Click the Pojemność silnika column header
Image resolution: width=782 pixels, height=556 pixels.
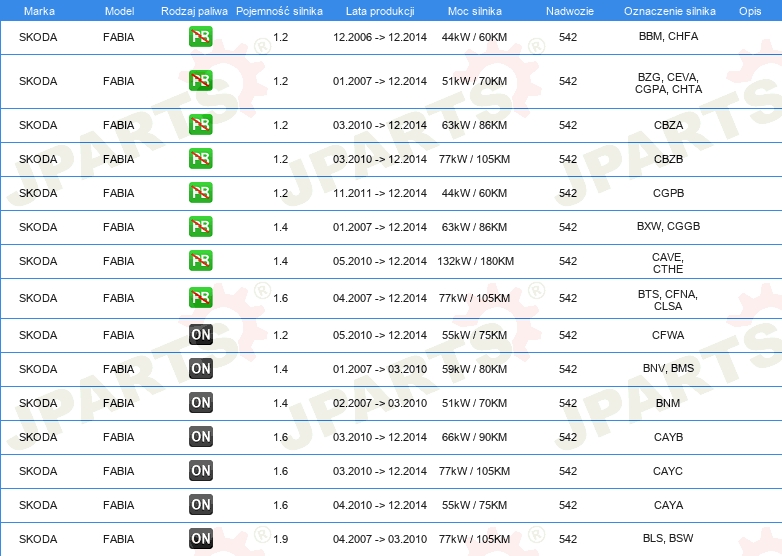pos(279,11)
